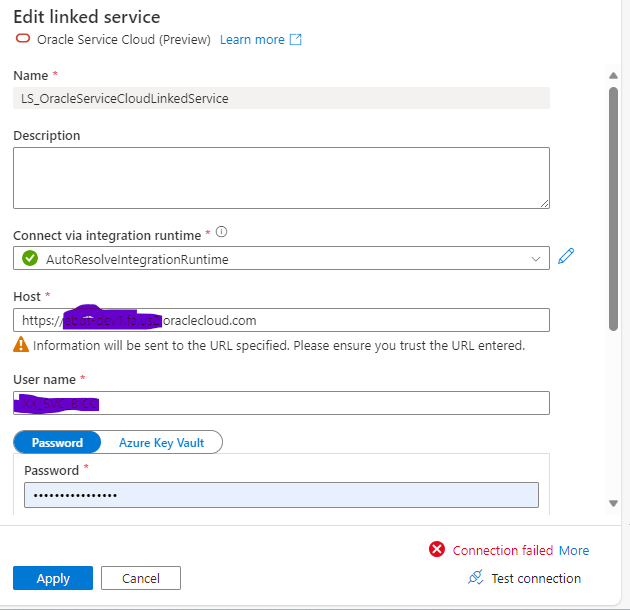Click the scrollbar down arrow

(x=613, y=503)
